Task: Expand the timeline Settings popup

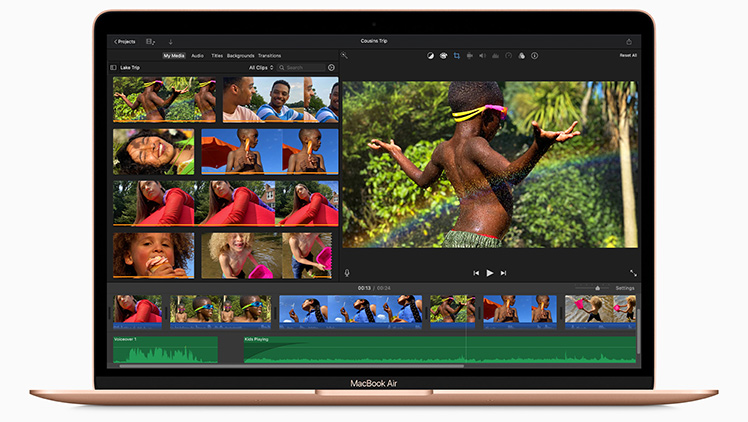Action: click(x=624, y=288)
